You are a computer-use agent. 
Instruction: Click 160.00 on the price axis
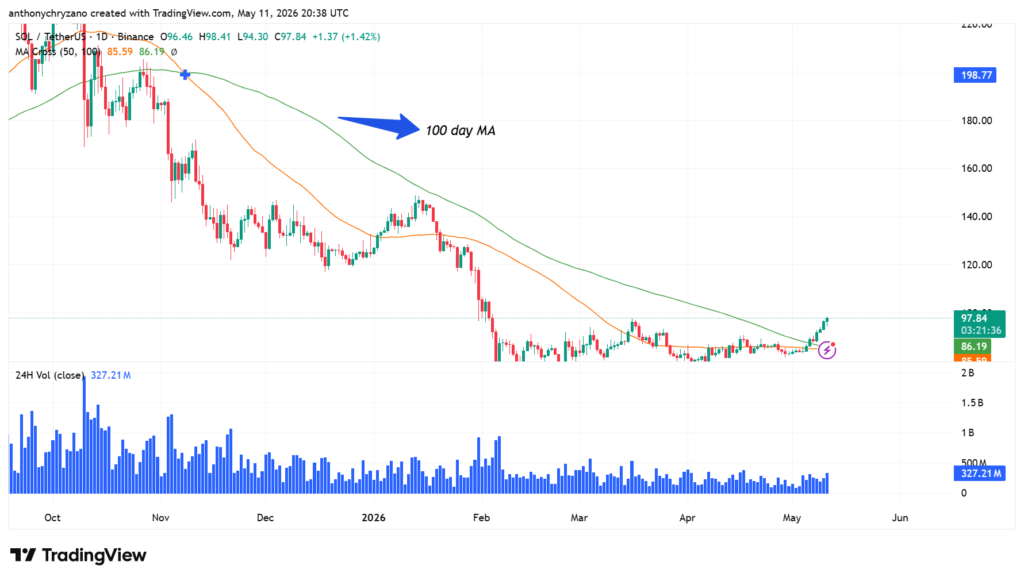tap(977, 168)
